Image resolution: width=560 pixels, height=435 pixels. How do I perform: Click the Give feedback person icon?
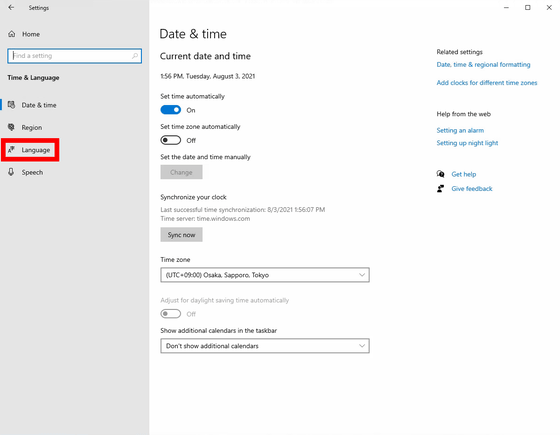pyautogui.click(x=440, y=188)
